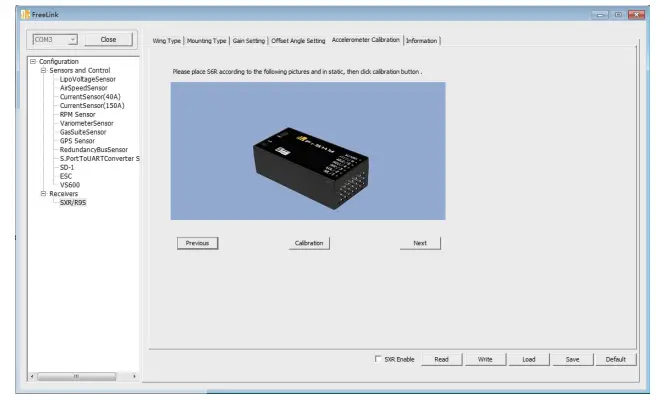Select GasSuiteSensor in the tree
Image resolution: width=664 pixels, height=405 pixels.
tap(83, 132)
